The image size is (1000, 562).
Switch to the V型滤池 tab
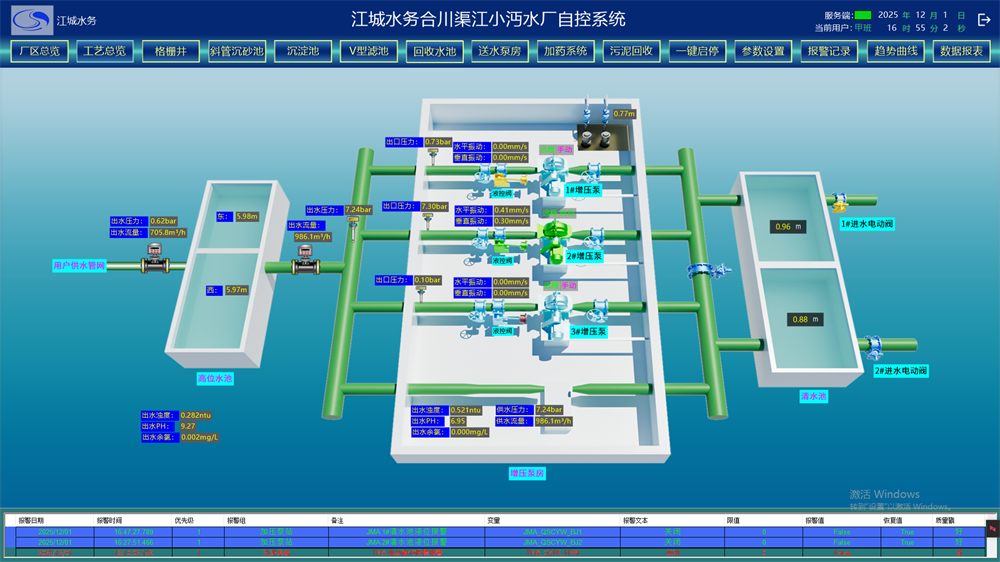pyautogui.click(x=369, y=51)
